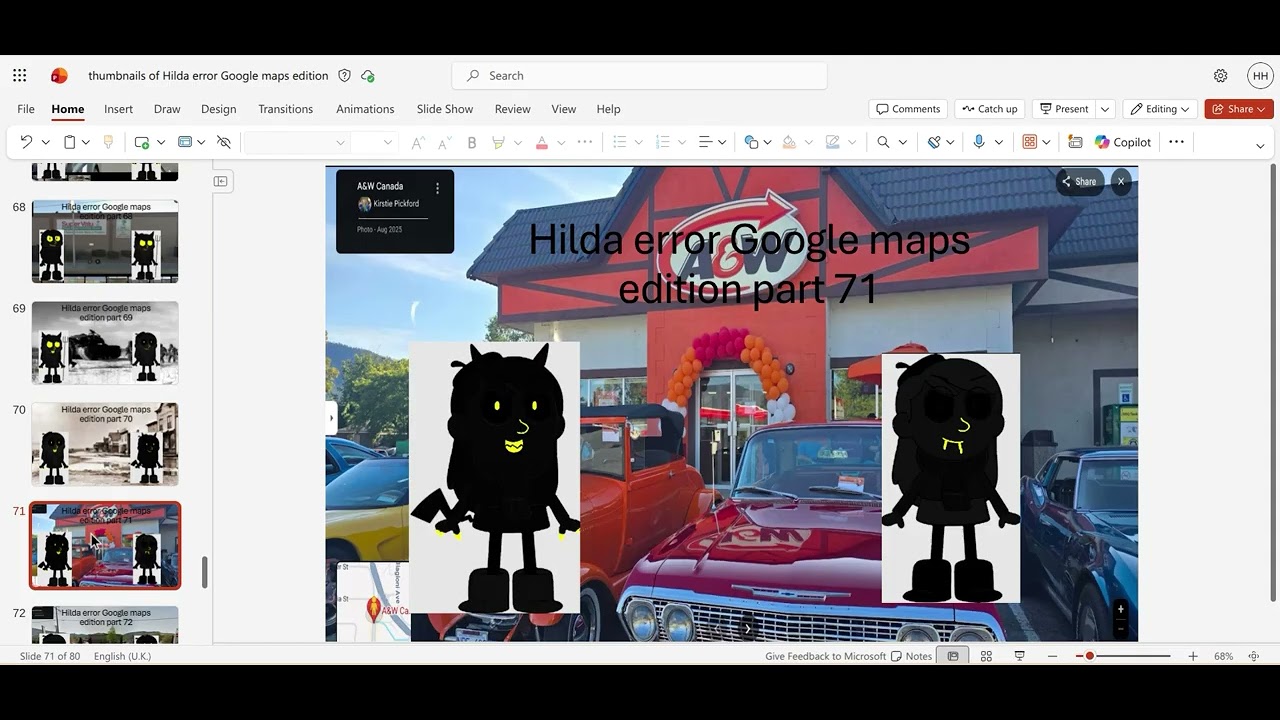This screenshot has width=1280, height=720.
Task: Open the settings gear icon
Action: pos(1220,76)
